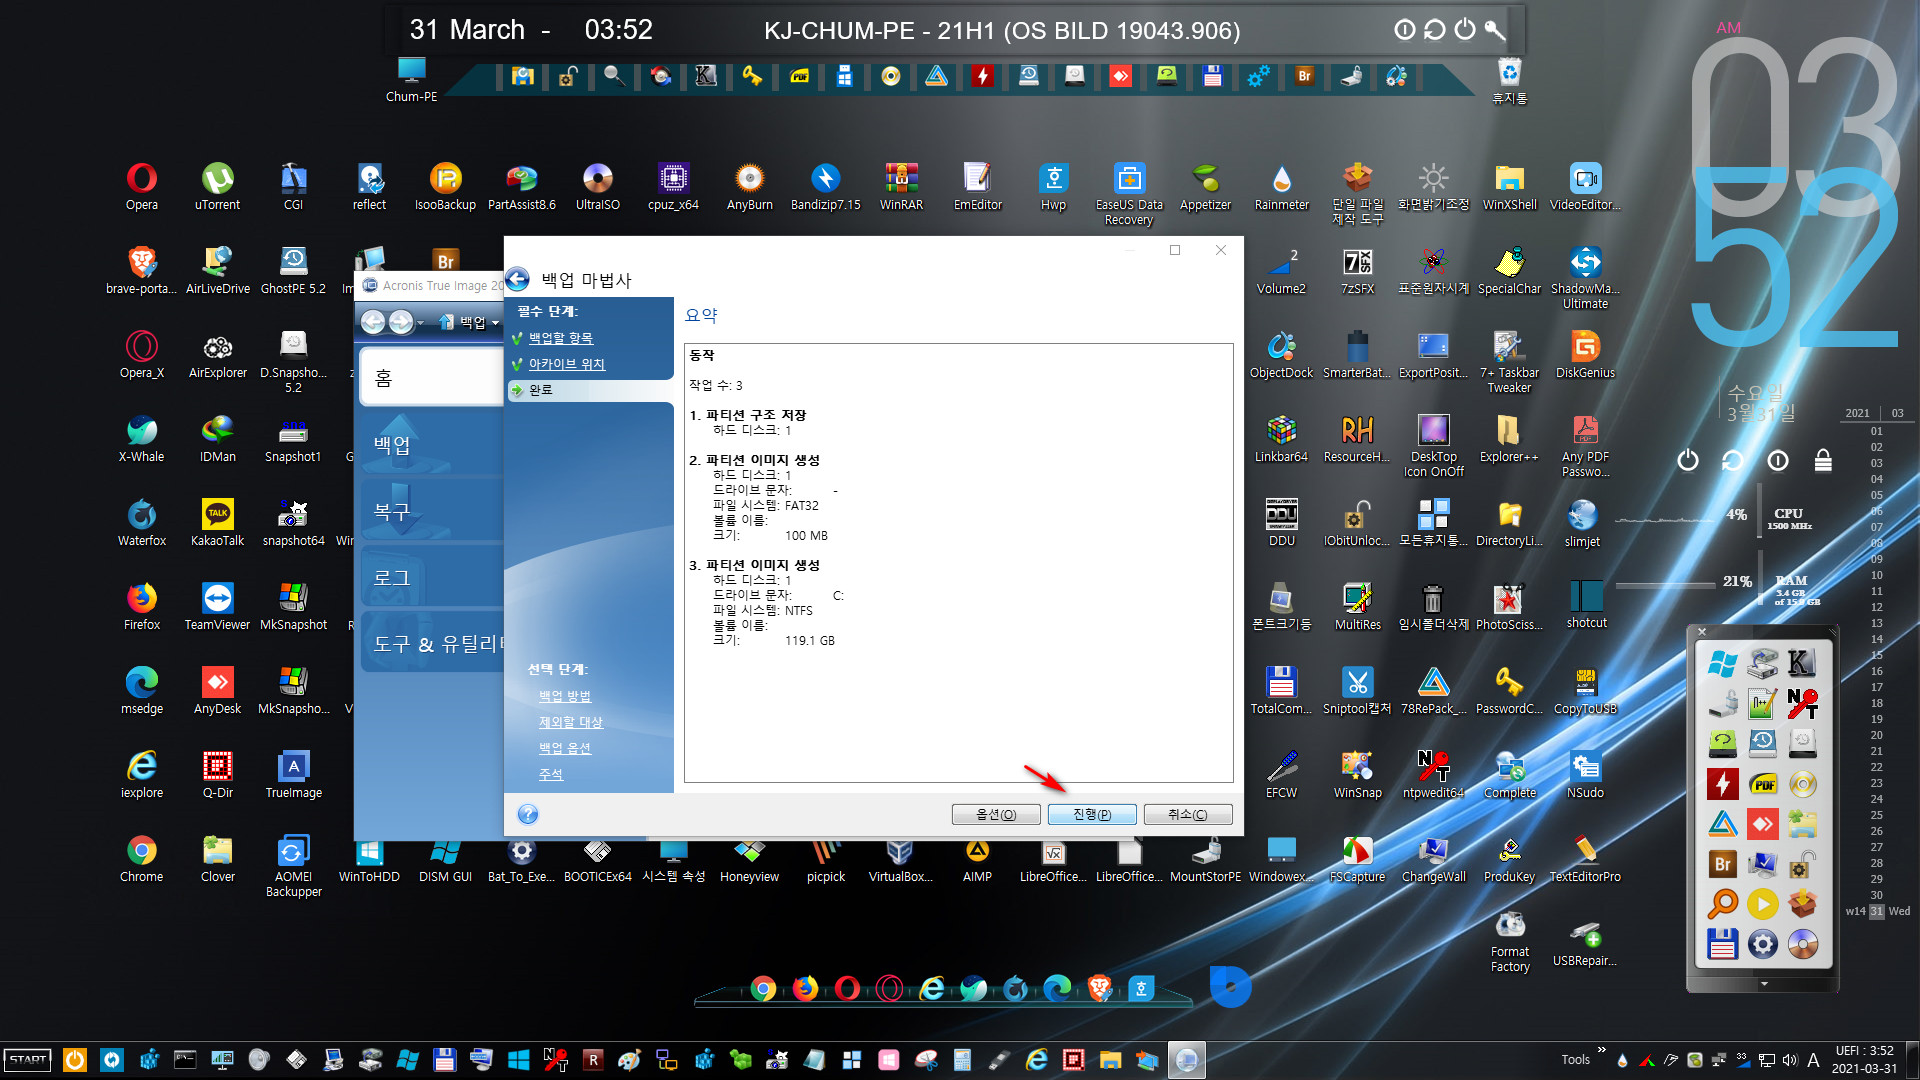Open the ShadowMaker Ultimate desktop icon
The height and width of the screenshot is (1080, 1920).
tap(1585, 277)
